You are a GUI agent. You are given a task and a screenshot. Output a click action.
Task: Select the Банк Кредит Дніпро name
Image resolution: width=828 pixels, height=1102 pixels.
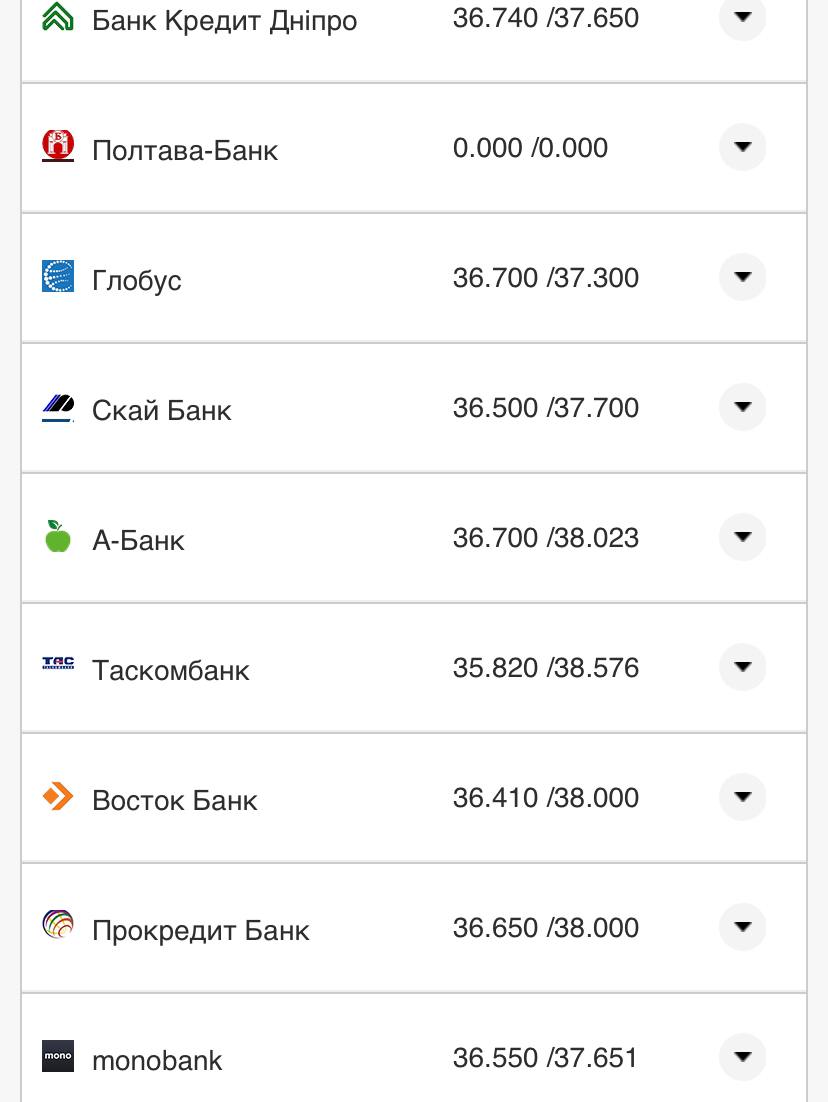(224, 20)
